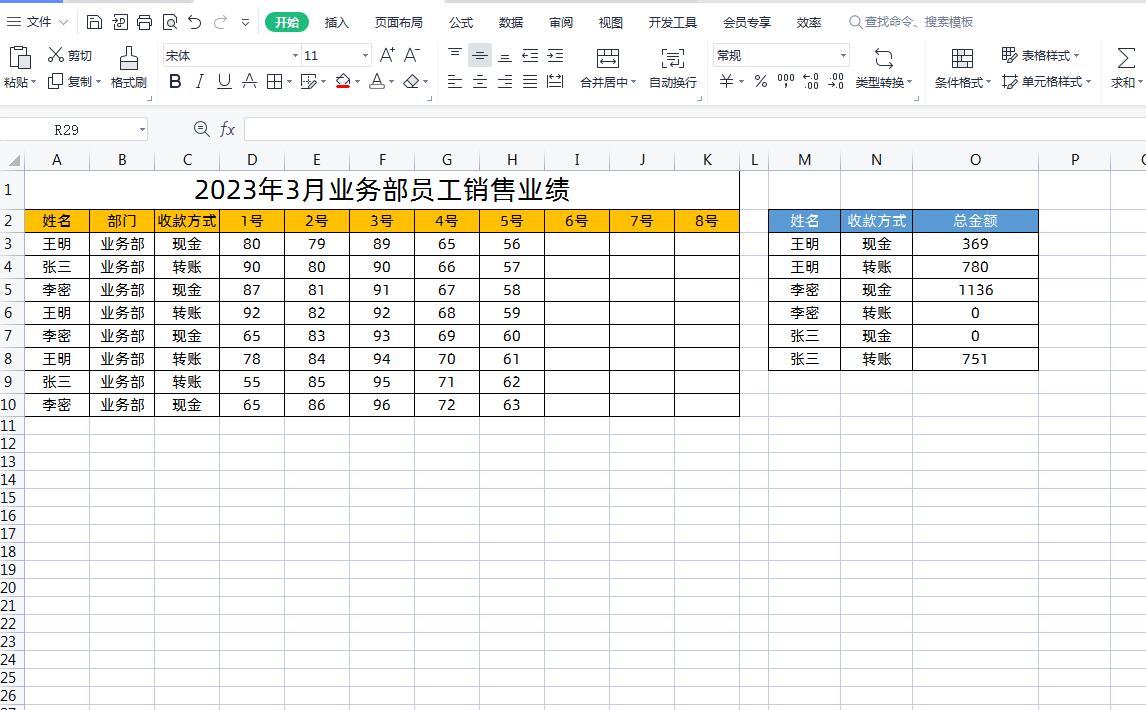Toggle underline formatting
1146x710 pixels.
(x=224, y=81)
